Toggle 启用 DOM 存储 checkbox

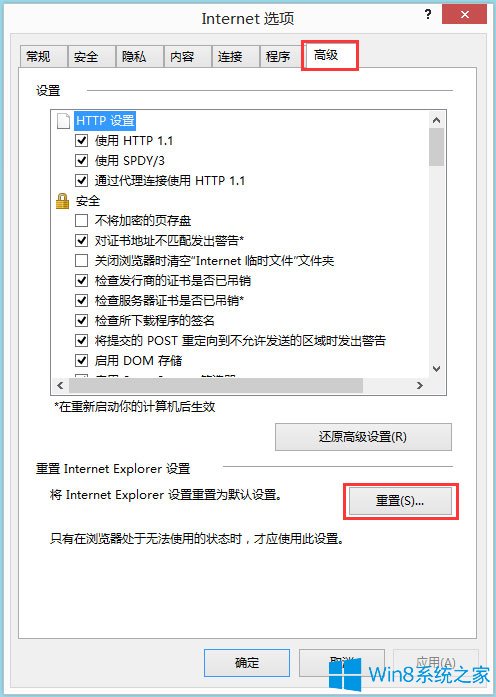81,361
